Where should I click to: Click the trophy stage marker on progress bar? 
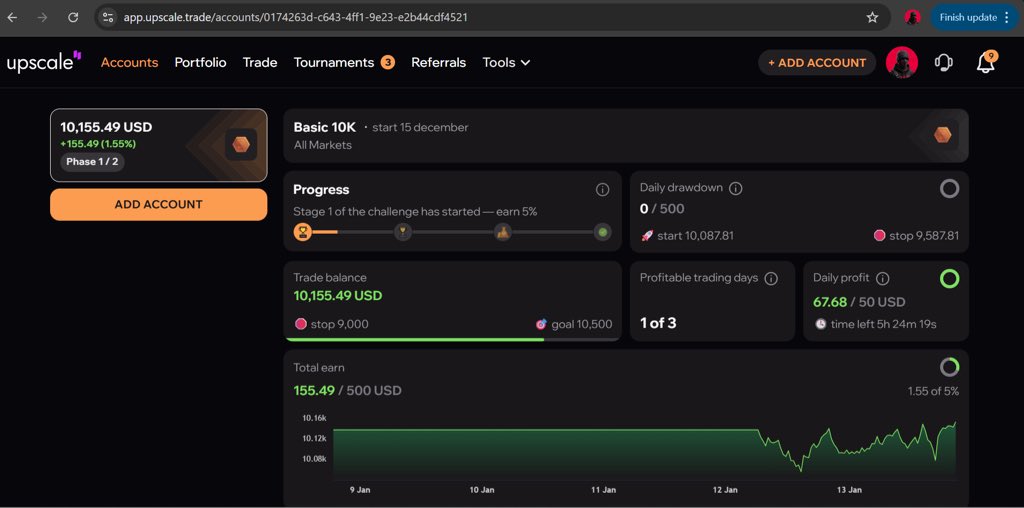(x=403, y=232)
